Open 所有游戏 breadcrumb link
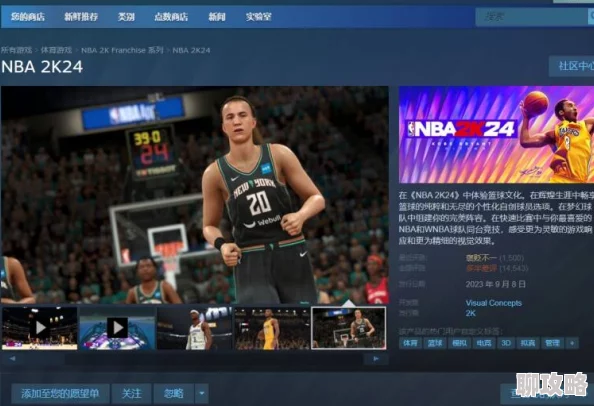This screenshot has height=406, width=594. pyautogui.click(x=16, y=50)
